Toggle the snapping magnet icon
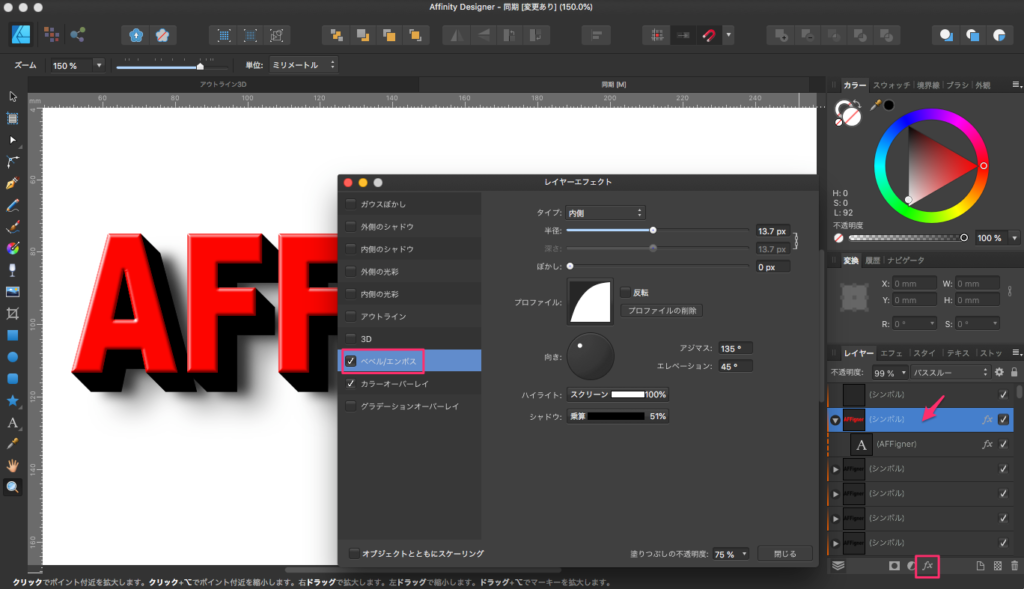1024x589 pixels. click(x=709, y=35)
